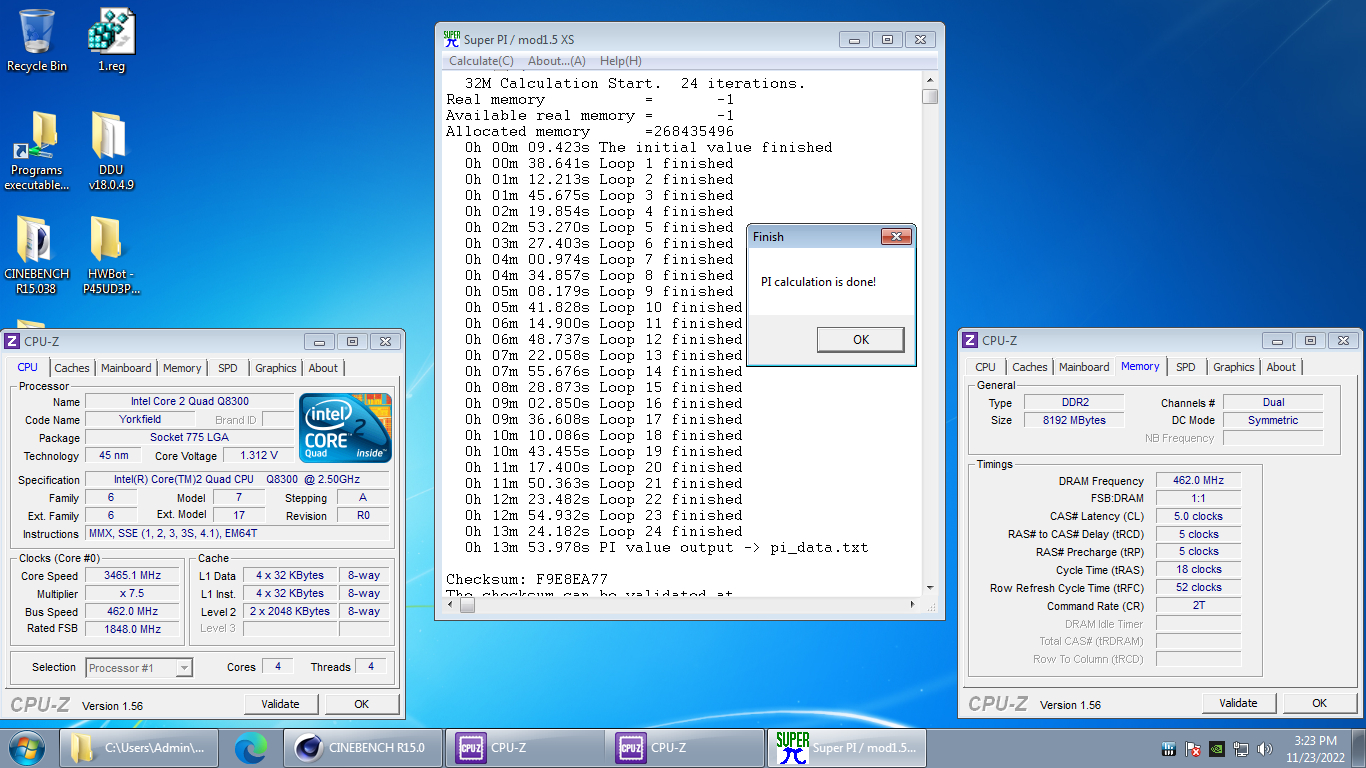Image resolution: width=1366 pixels, height=768 pixels.
Task: Click the Core Voltage value 1.312 V
Action: (x=259, y=456)
